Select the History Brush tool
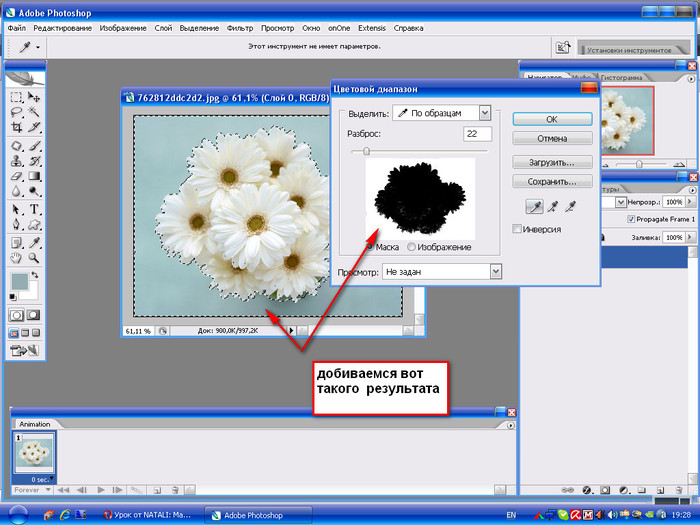This screenshot has height=525, width=700. (x=34, y=161)
